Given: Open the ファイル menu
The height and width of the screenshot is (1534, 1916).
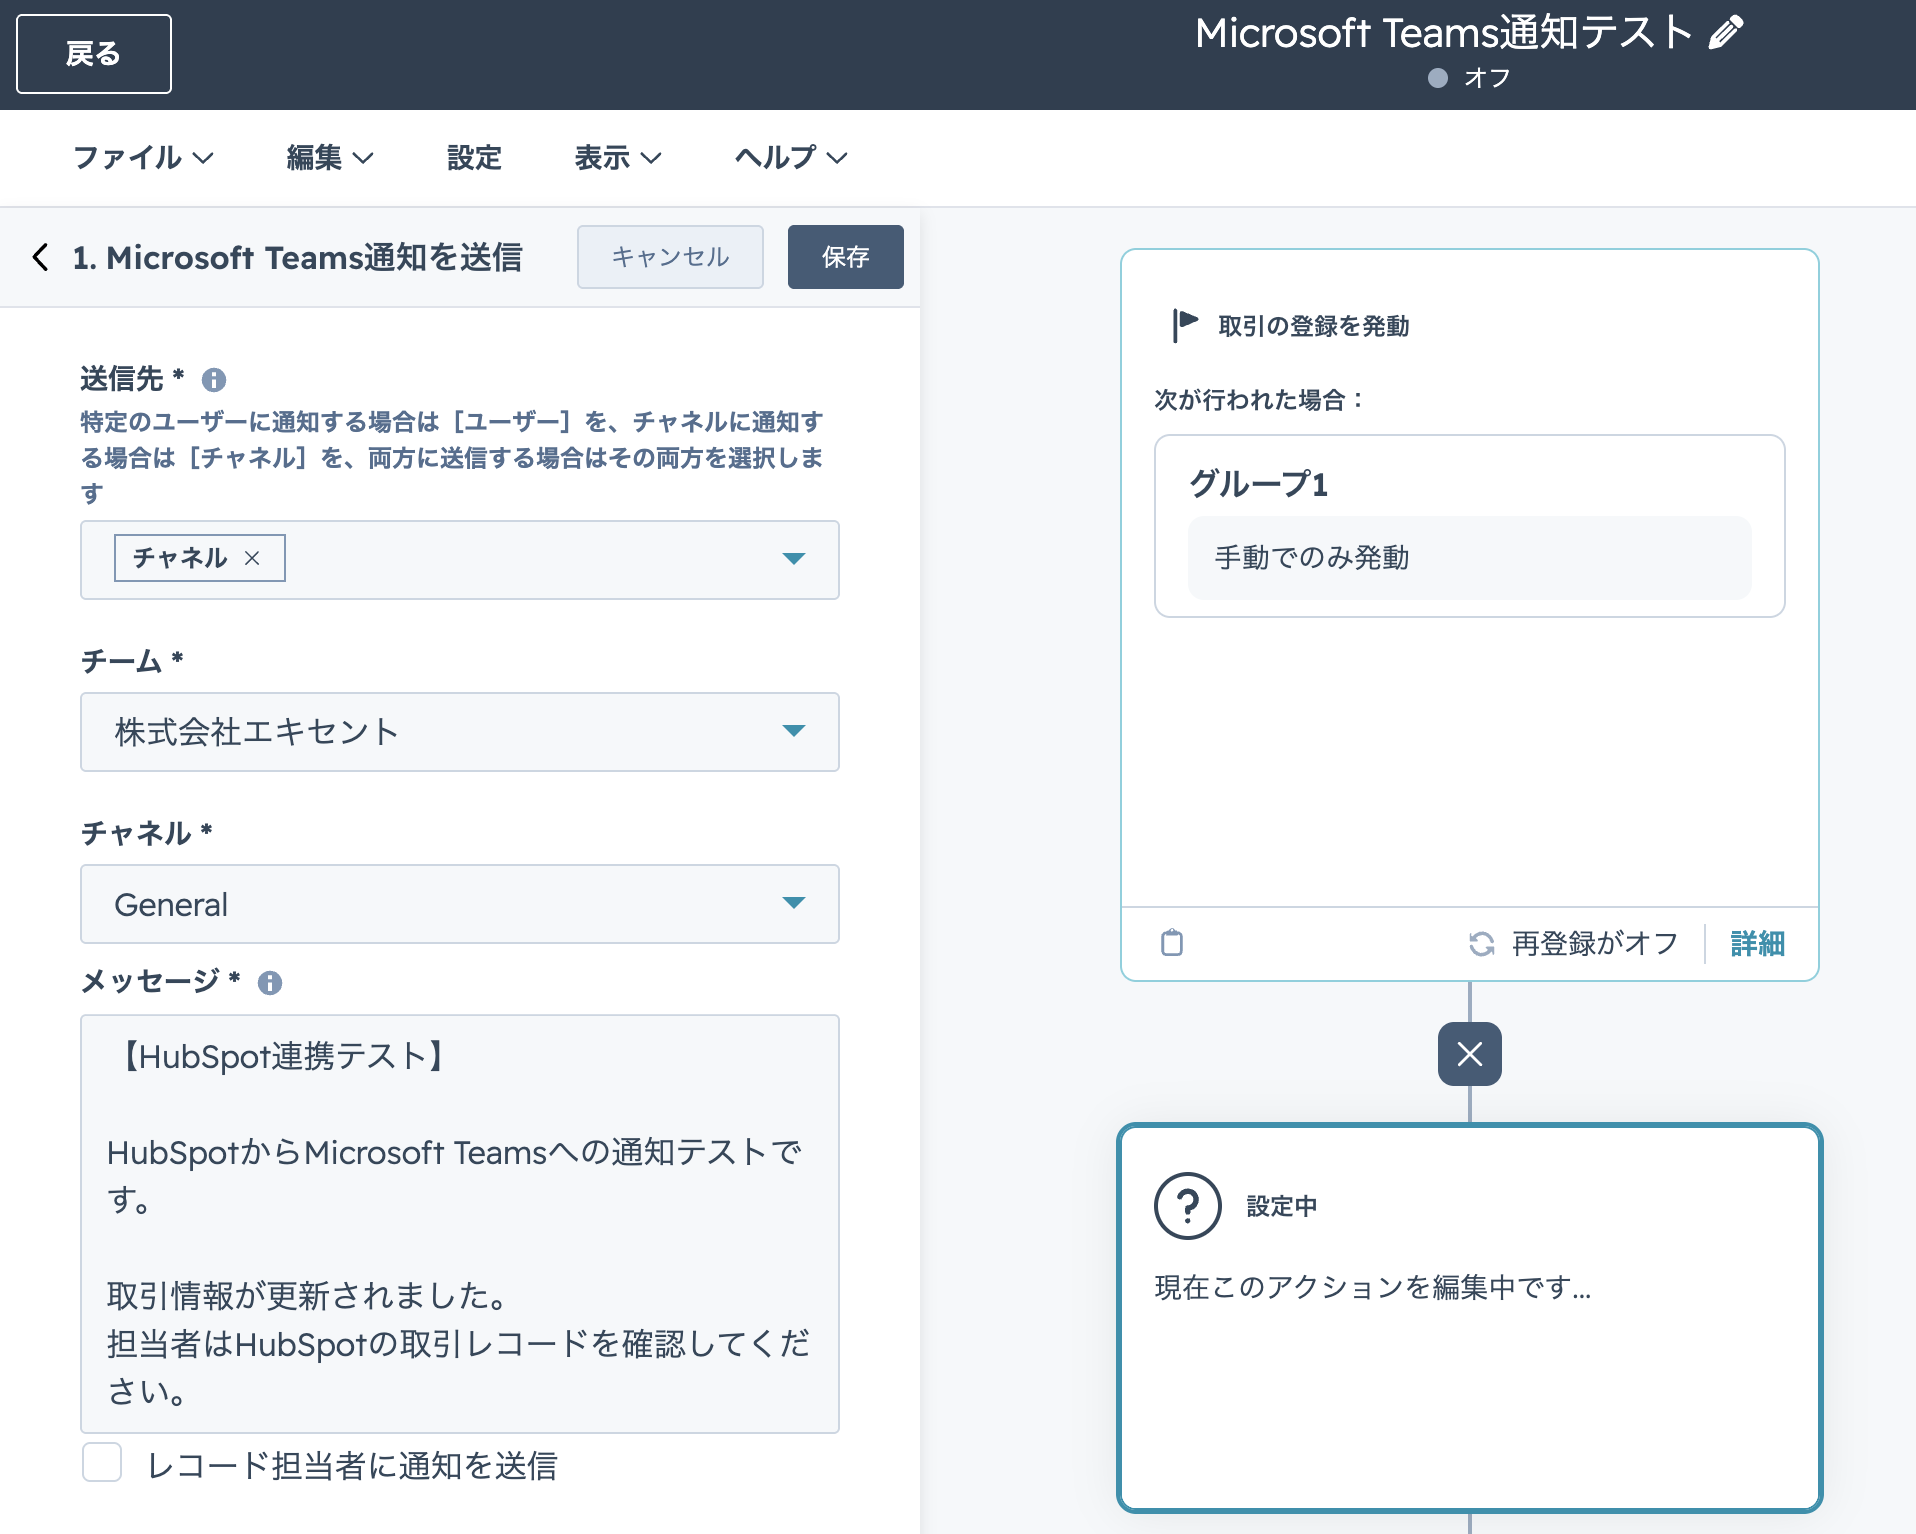Looking at the screenshot, I should coord(143,158).
